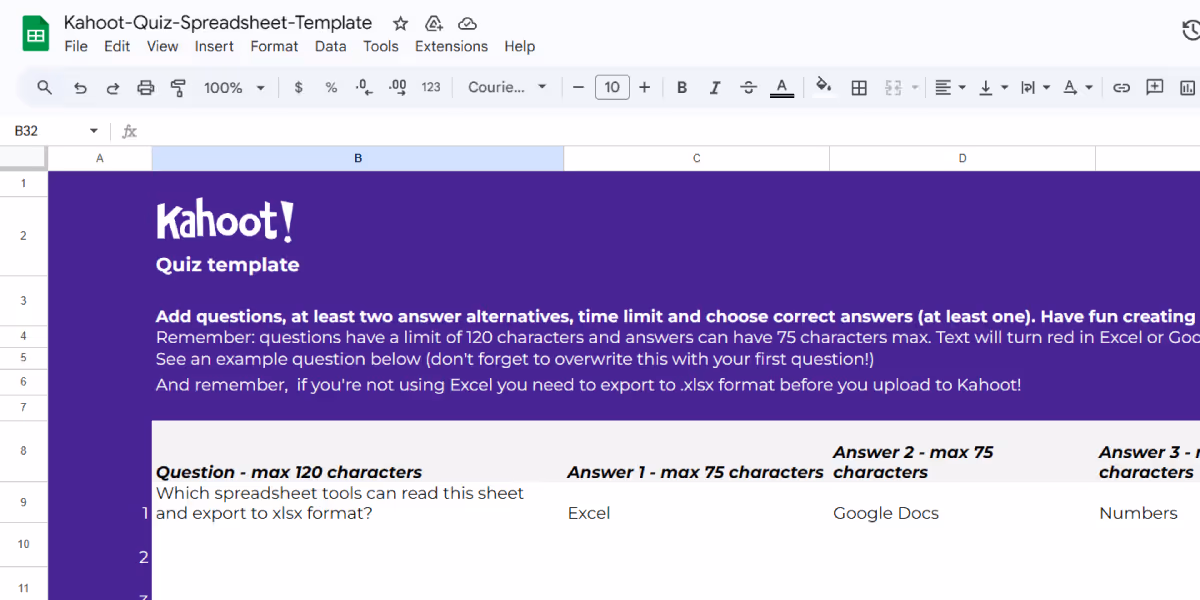This screenshot has width=1200, height=600.
Task: Select the 'Excel' answer cell
Action: pyautogui.click(x=697, y=503)
